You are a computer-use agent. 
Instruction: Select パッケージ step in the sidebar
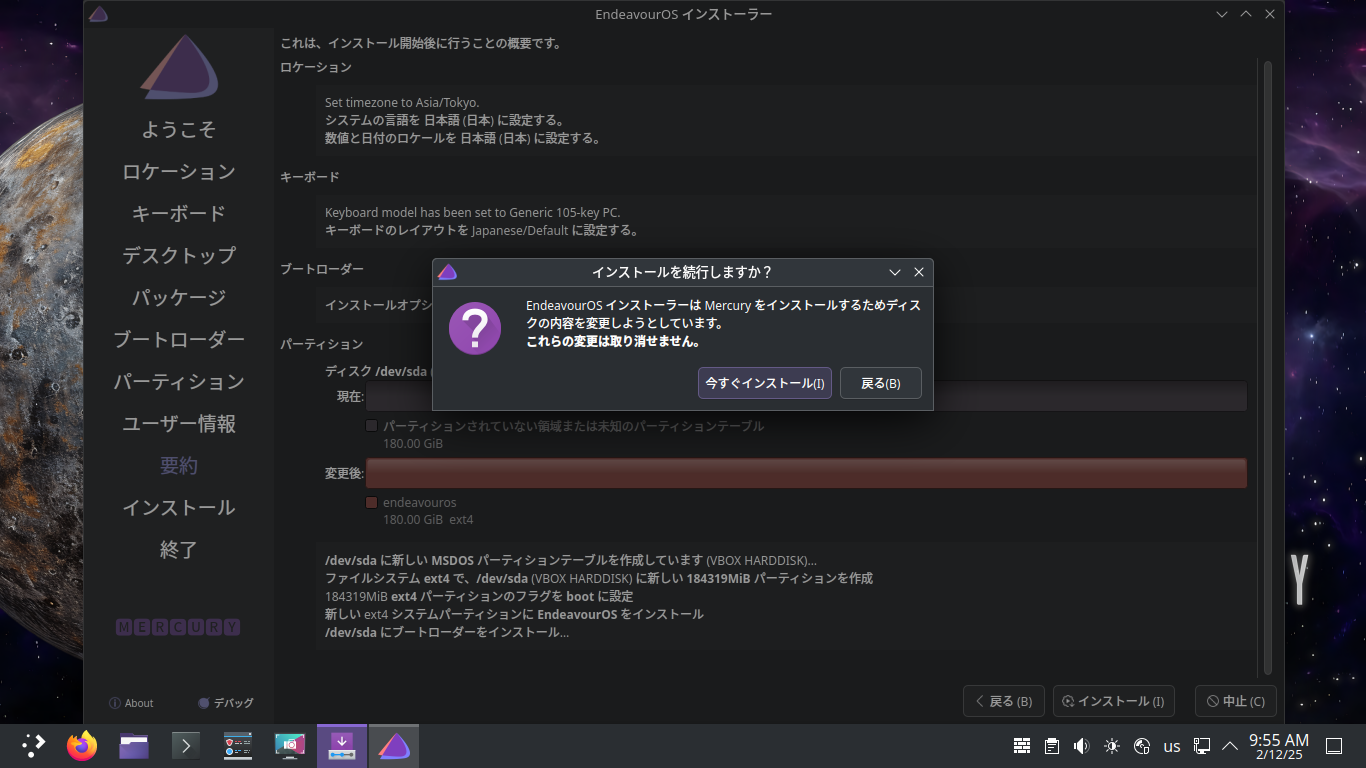[x=179, y=298]
